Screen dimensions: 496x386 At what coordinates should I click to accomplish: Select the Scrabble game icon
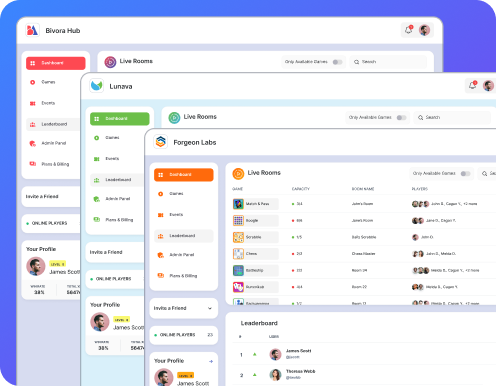238,237
